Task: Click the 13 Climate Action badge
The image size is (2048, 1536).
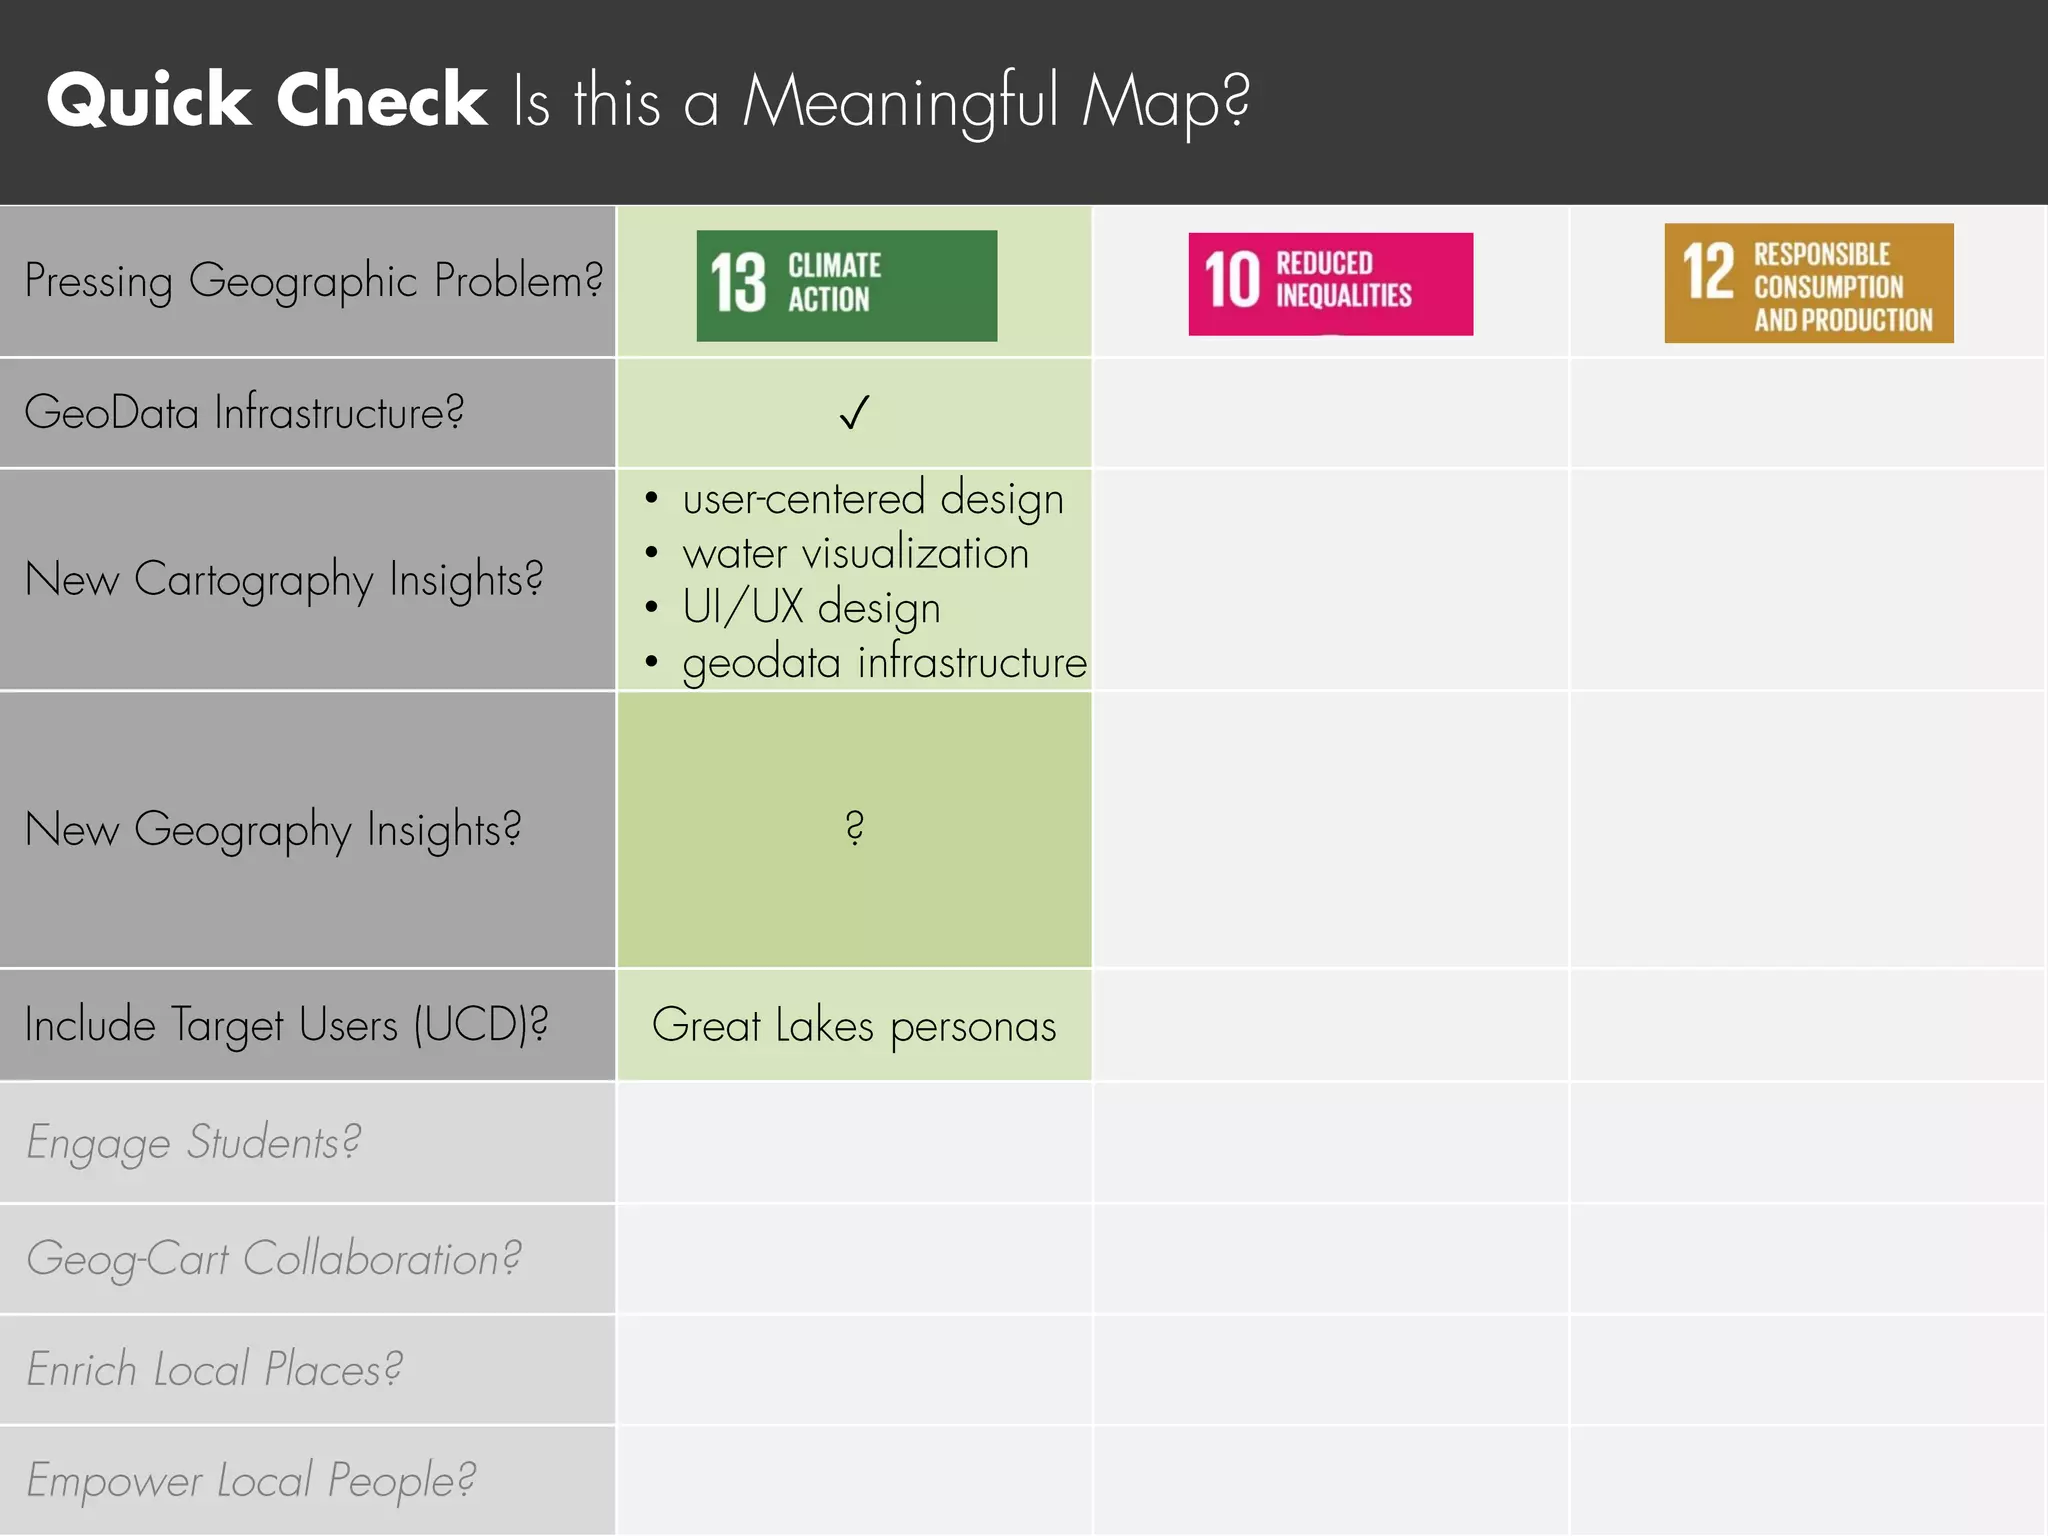Action: (x=846, y=285)
